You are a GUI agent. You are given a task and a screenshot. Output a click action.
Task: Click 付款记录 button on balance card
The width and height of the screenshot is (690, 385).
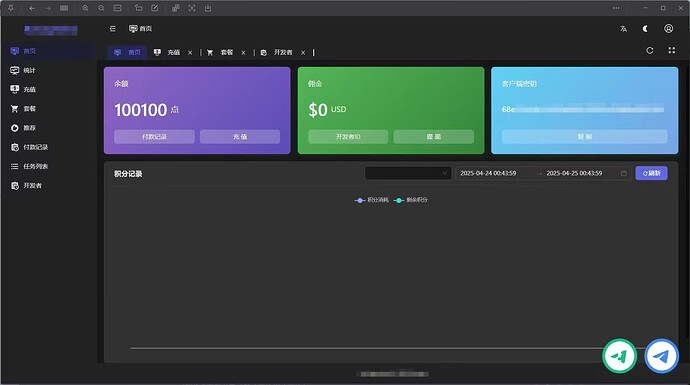pos(154,136)
